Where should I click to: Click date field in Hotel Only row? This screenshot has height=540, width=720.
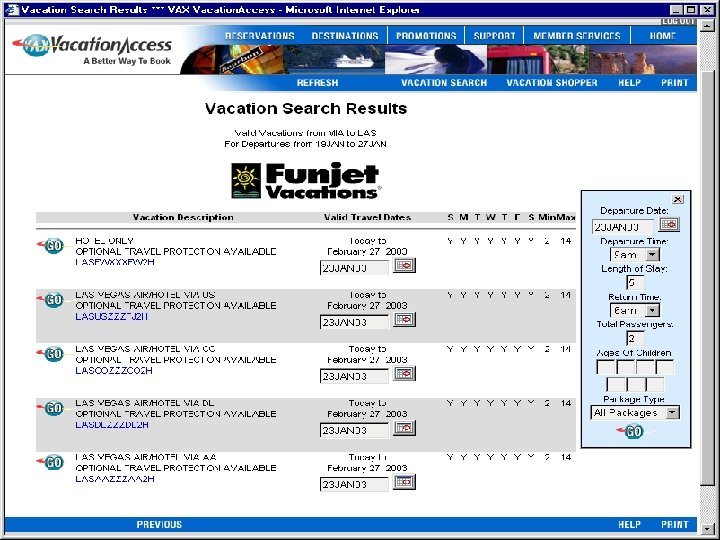[x=354, y=268]
